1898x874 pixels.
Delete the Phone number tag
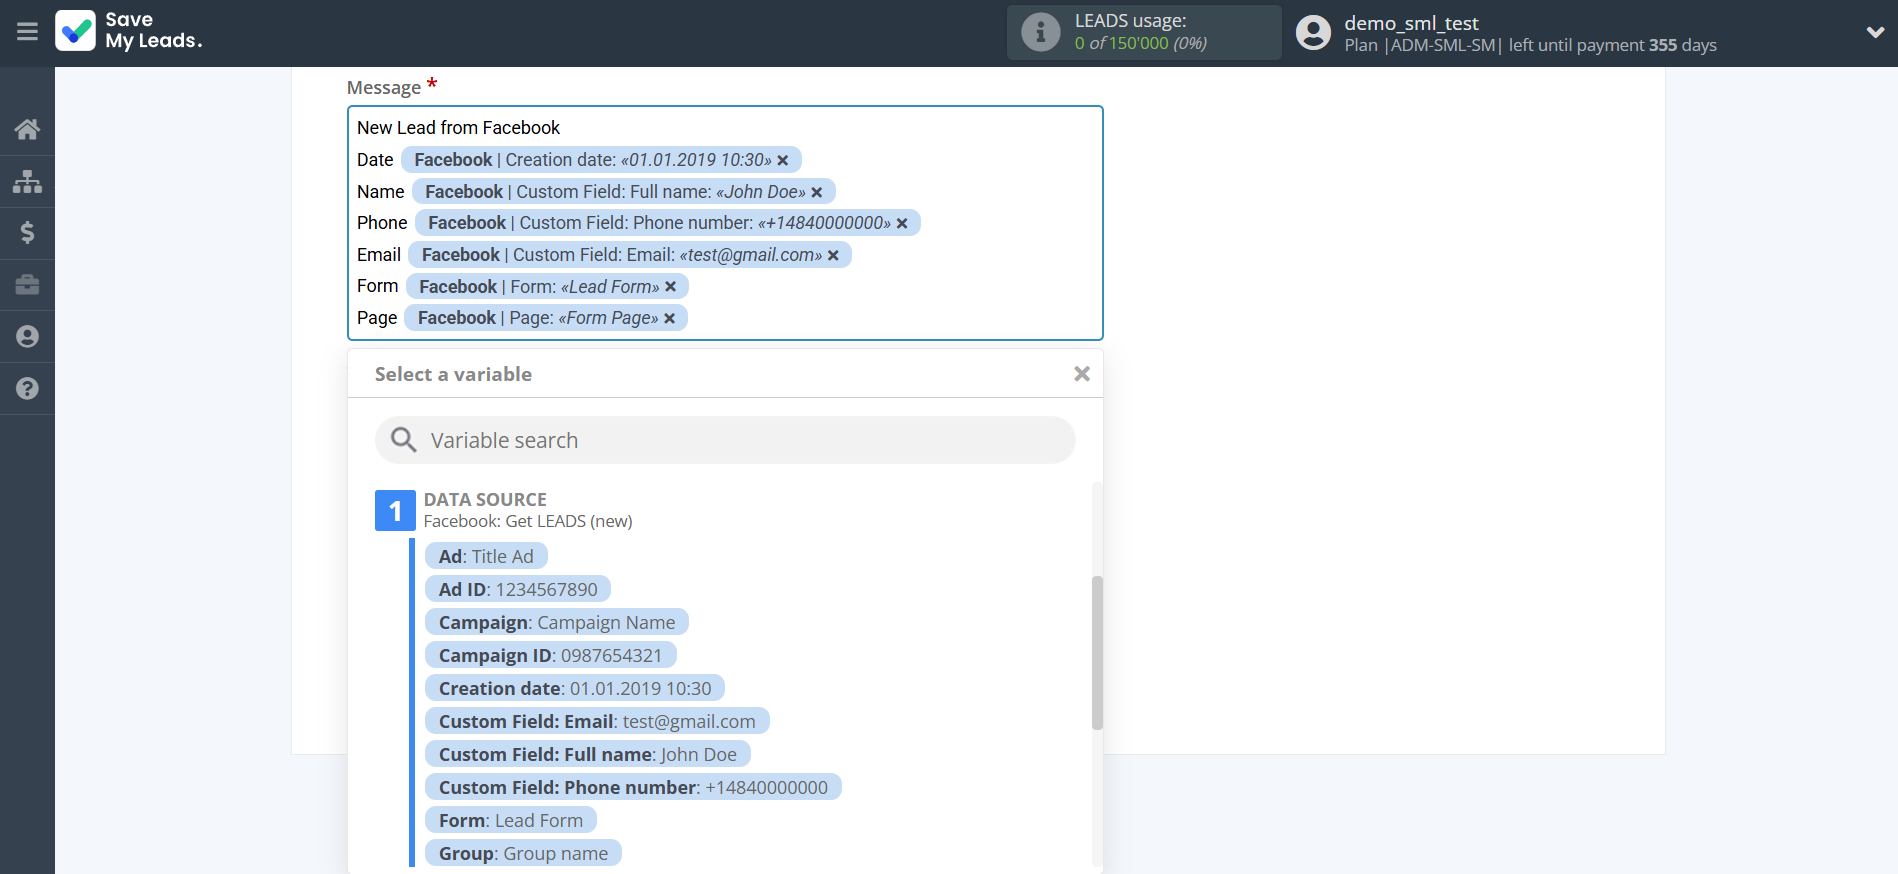(902, 223)
